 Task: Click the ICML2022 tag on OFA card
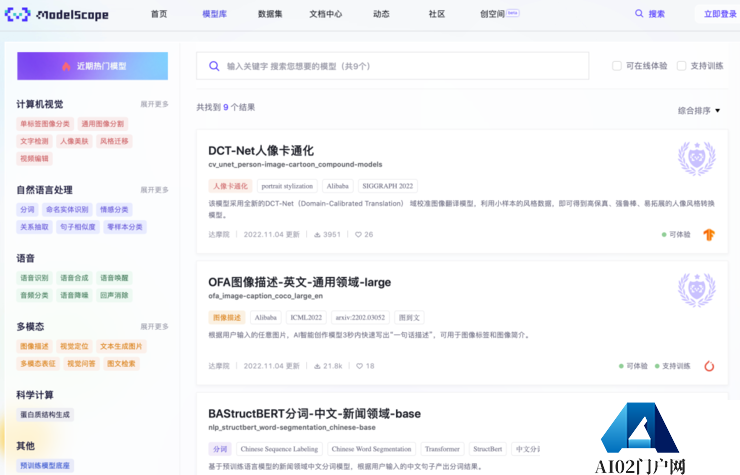click(x=306, y=318)
